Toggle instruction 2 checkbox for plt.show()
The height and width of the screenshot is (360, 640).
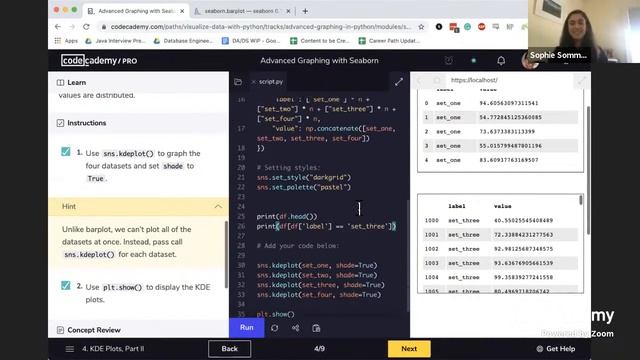[65, 285]
